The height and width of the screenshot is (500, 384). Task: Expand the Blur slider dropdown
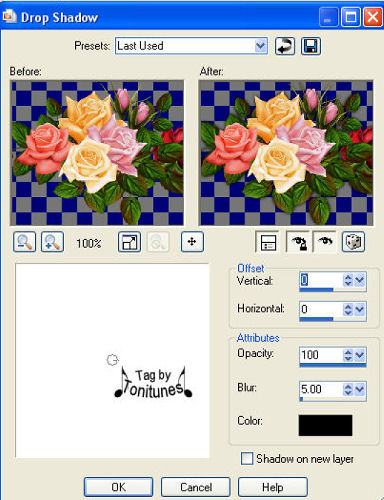tap(359, 389)
